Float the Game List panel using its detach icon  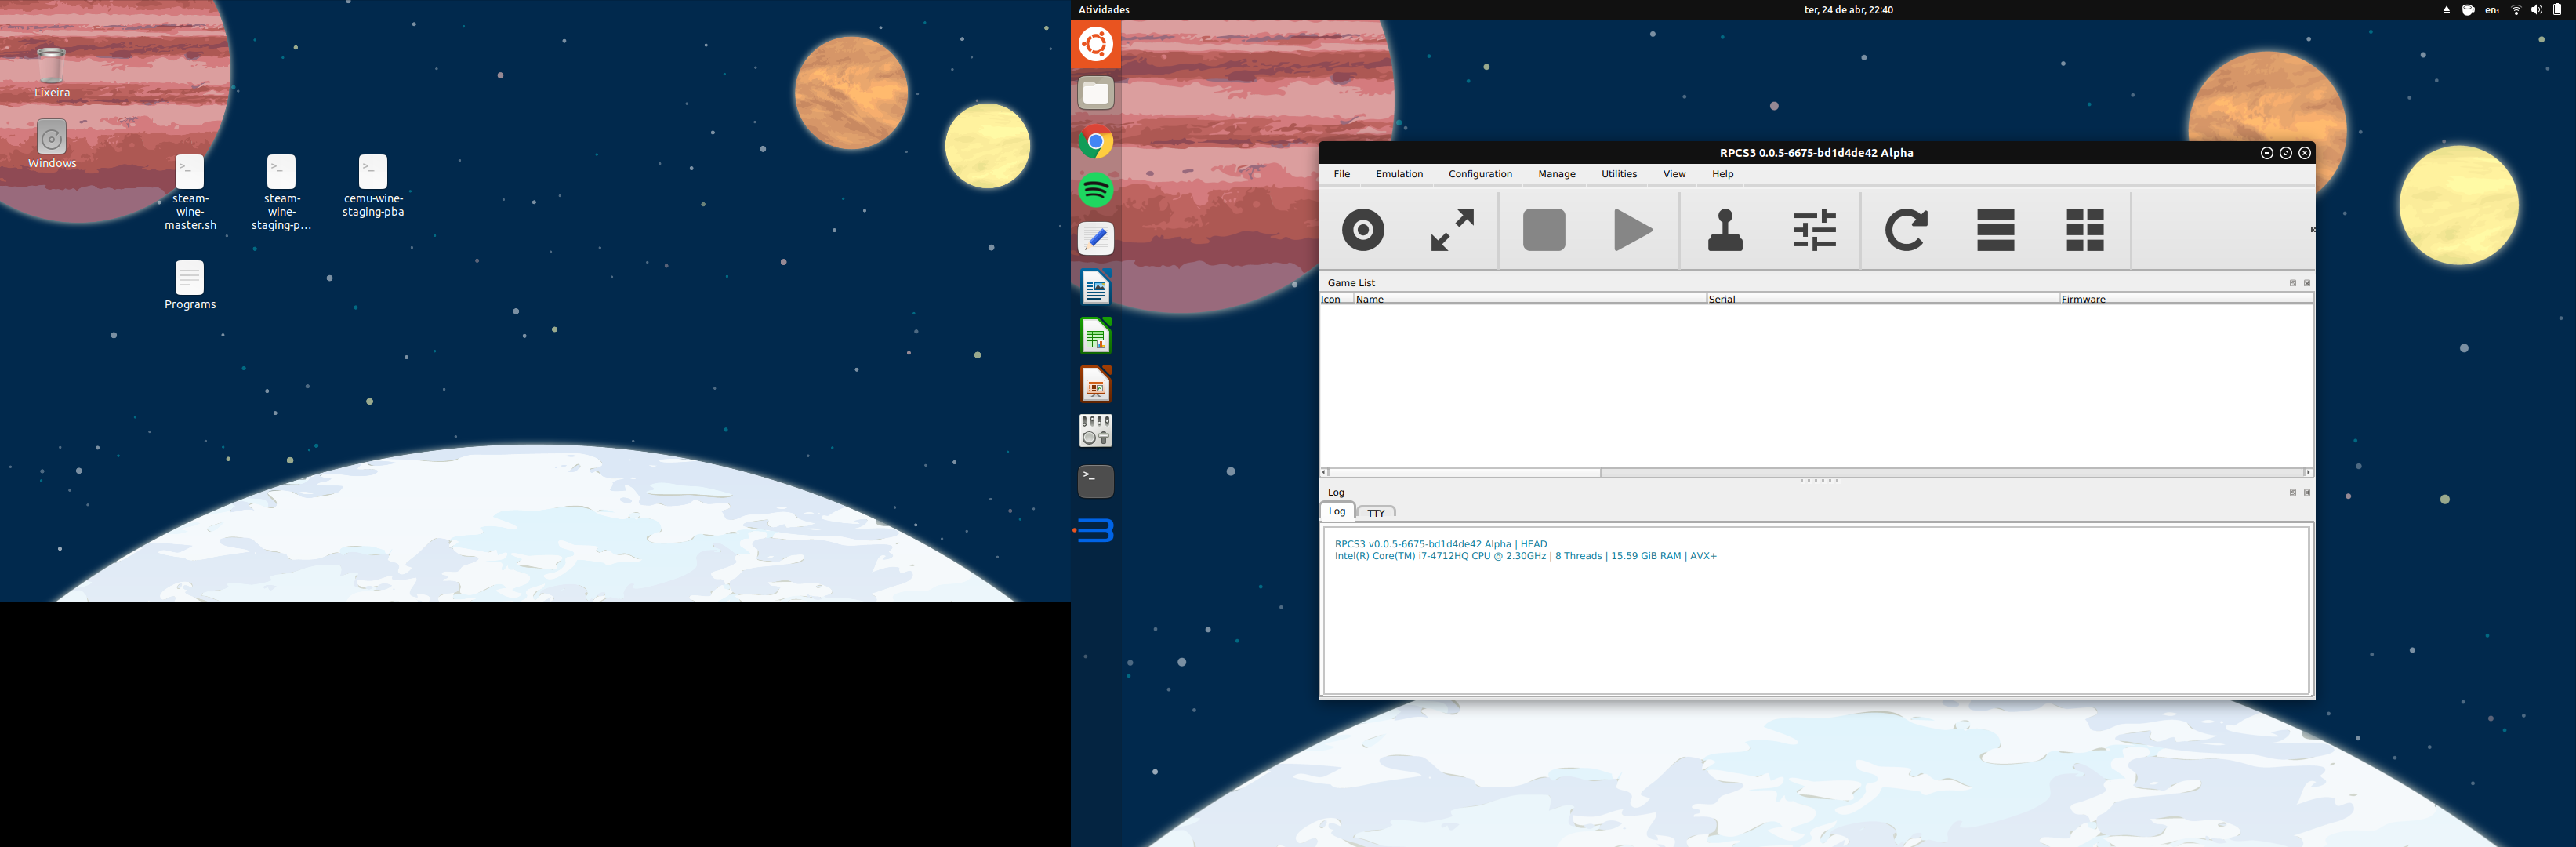(2292, 283)
